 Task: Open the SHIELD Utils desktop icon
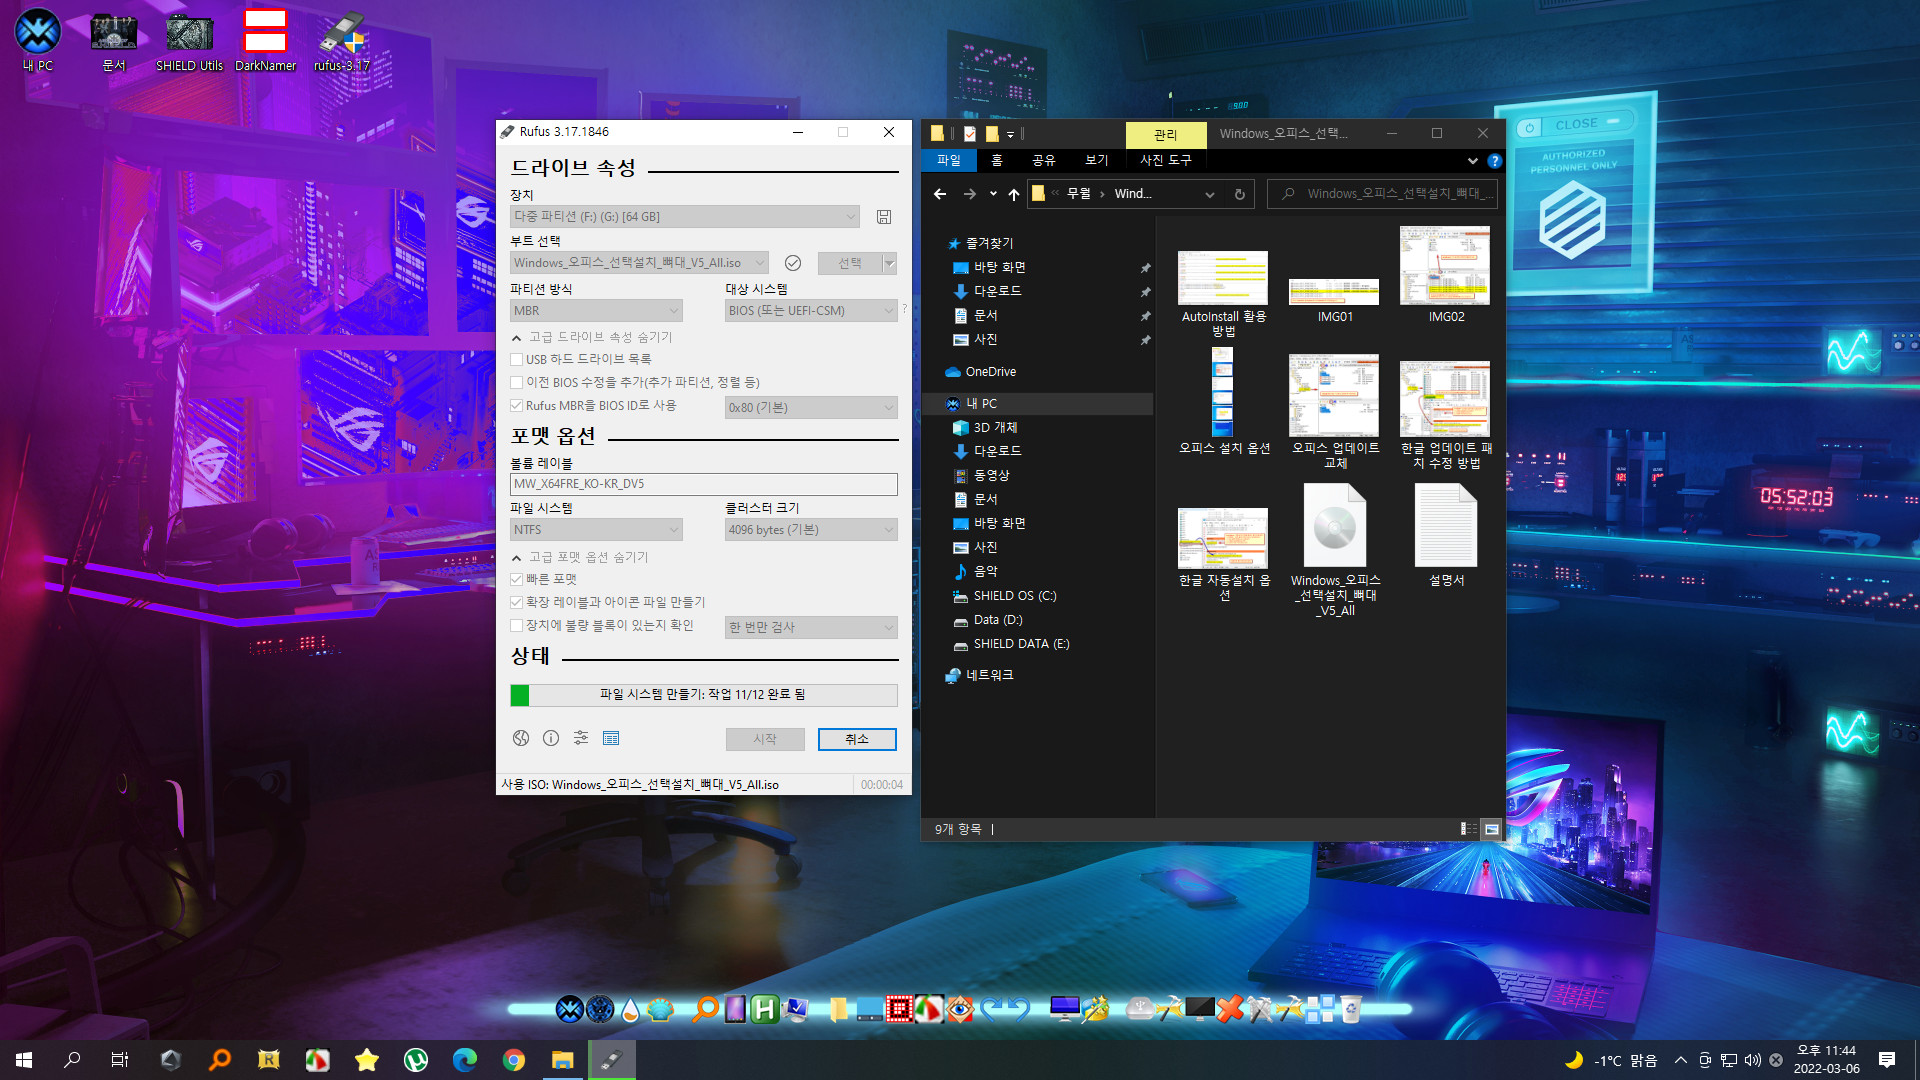(189, 40)
